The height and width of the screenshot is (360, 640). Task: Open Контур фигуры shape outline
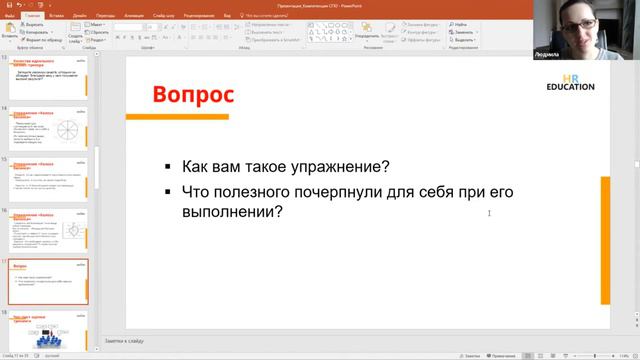[x=419, y=32]
